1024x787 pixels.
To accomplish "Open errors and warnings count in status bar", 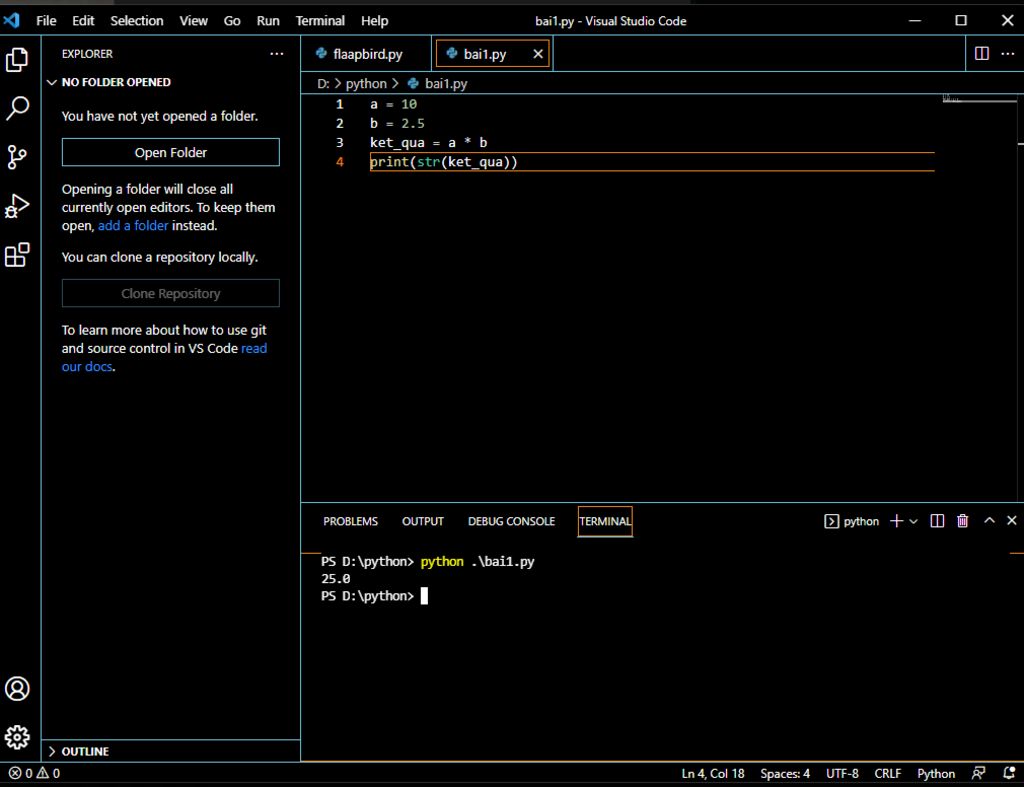I will tap(34, 773).
